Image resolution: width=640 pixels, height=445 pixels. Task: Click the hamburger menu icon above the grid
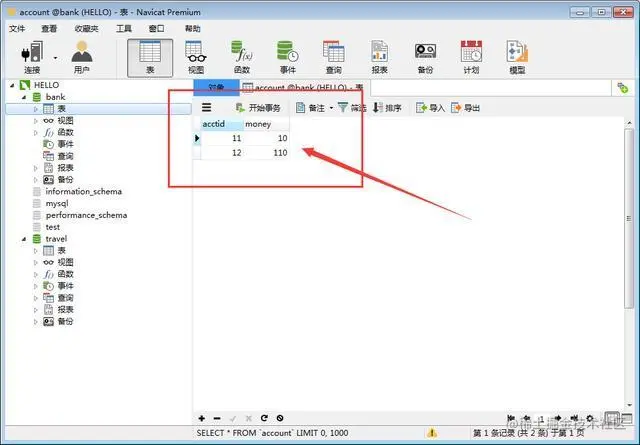207,107
